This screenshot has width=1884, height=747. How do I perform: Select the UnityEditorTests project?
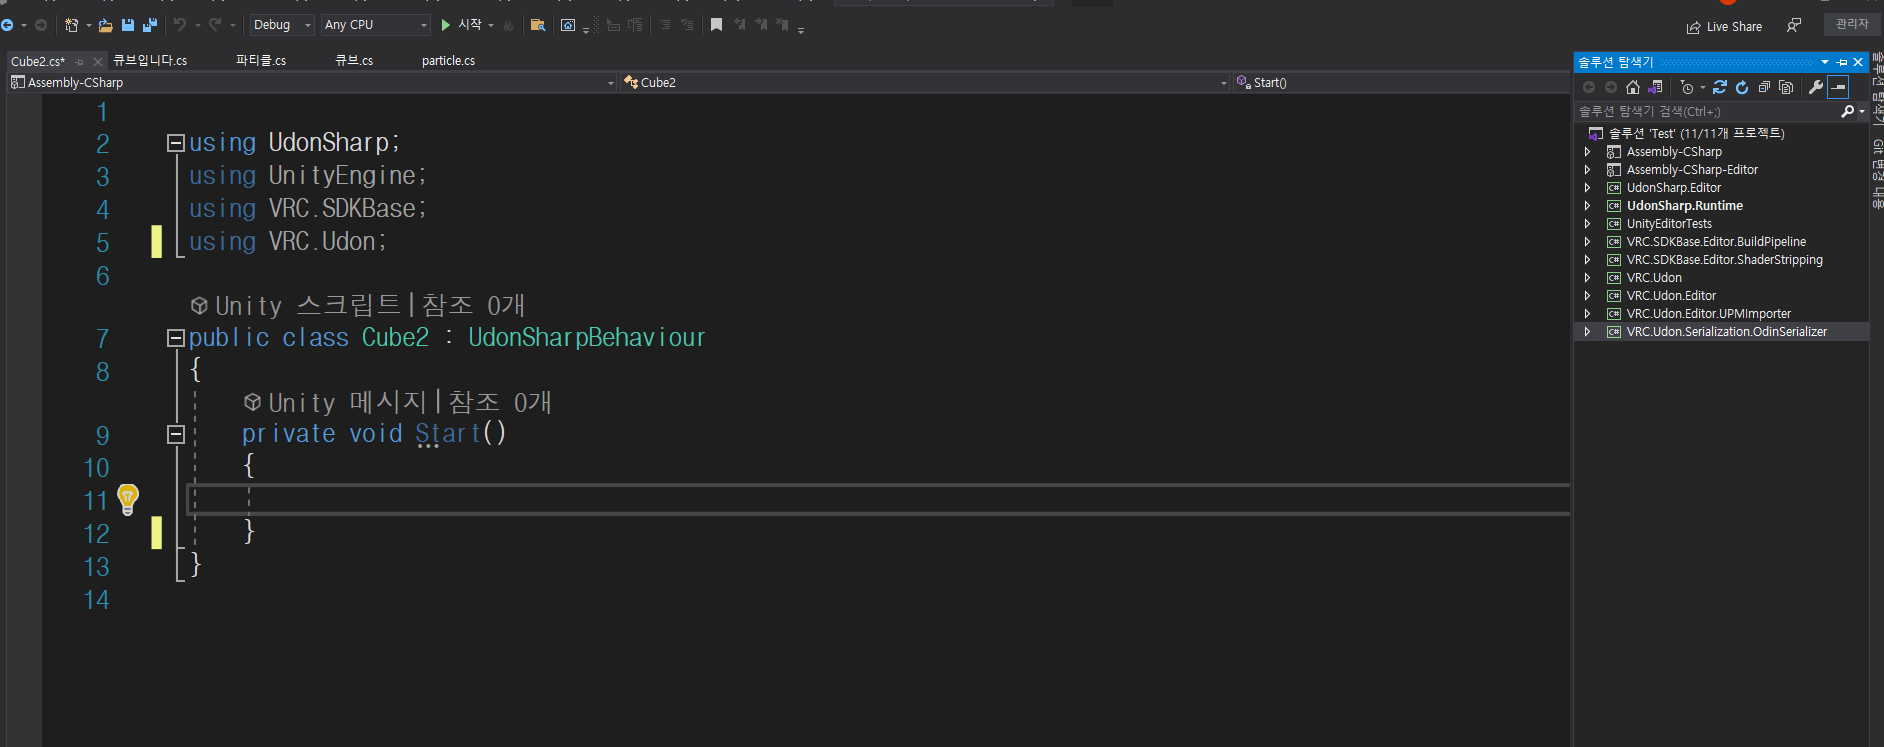[1669, 224]
